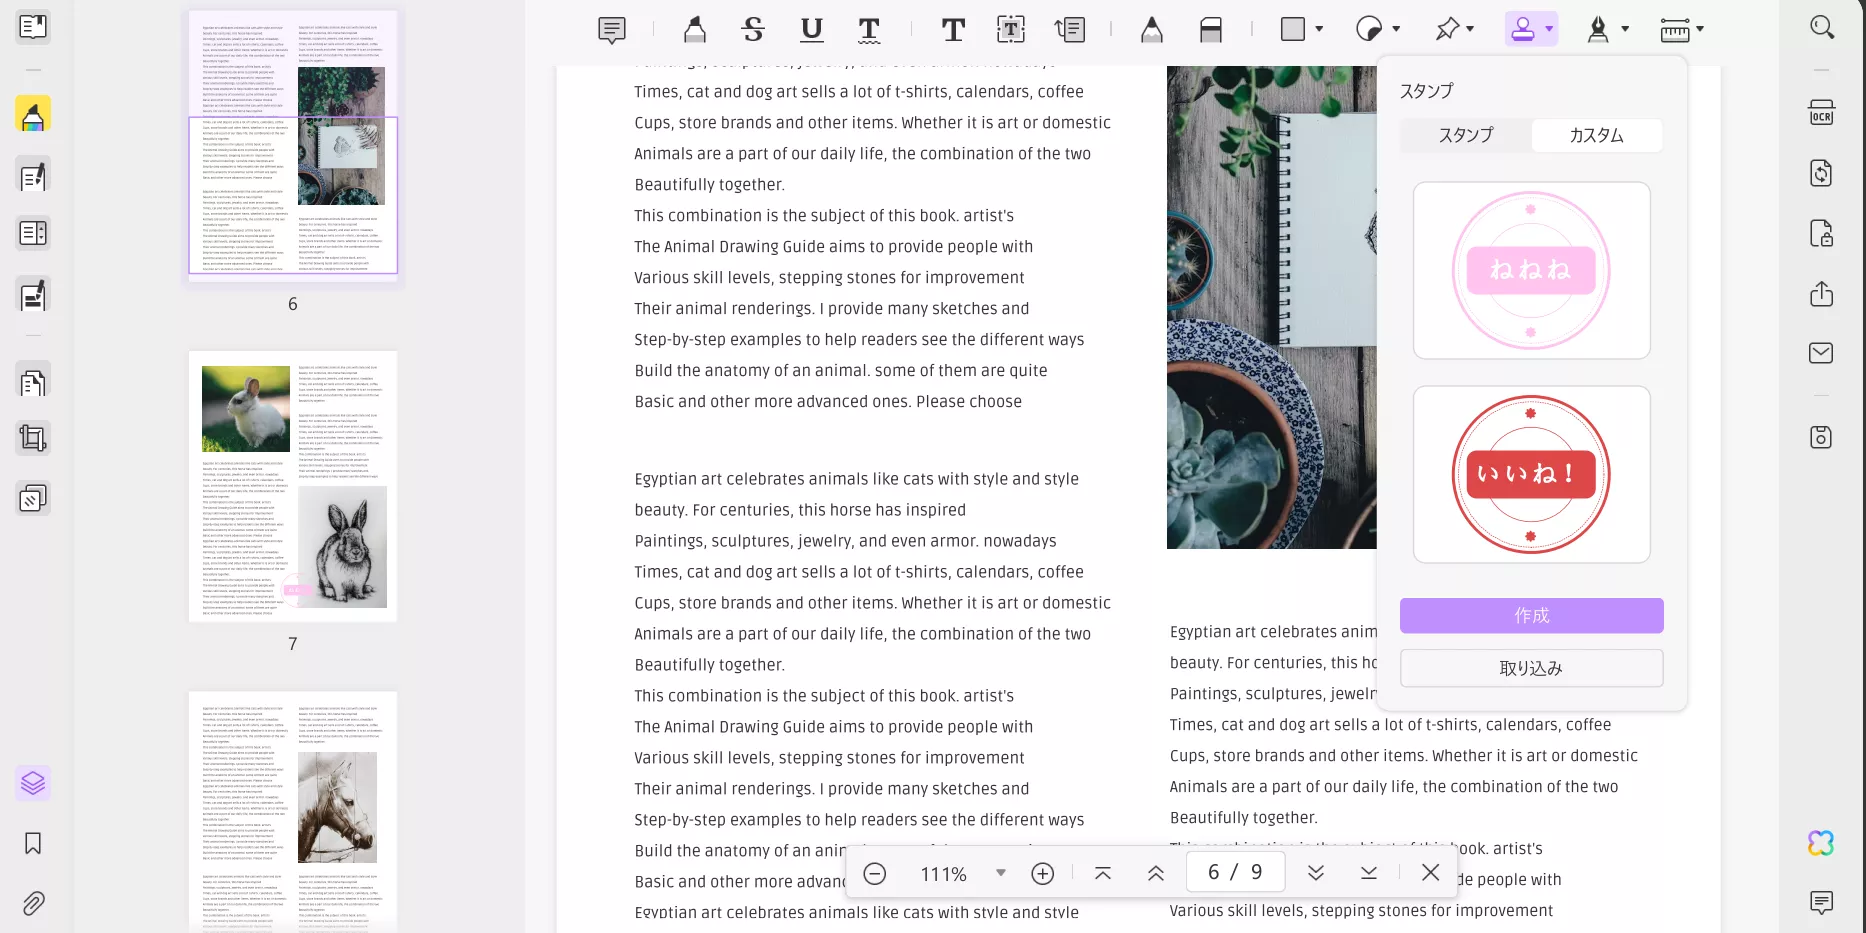Click the search magnifier icon
This screenshot has width=1866, height=933.
pyautogui.click(x=1821, y=27)
